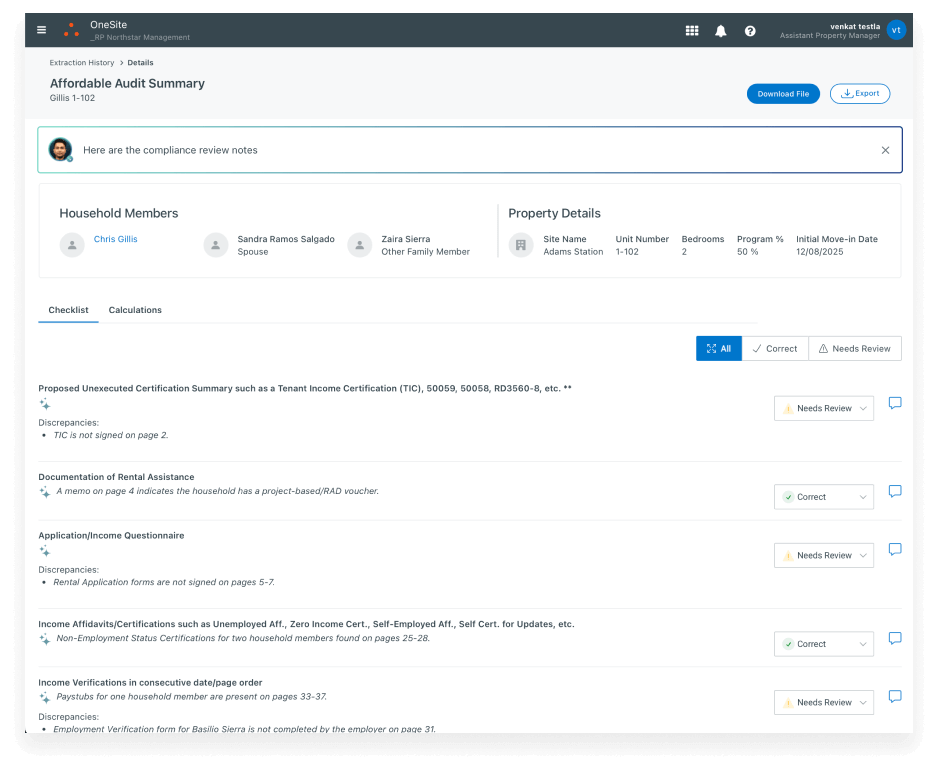
Task: Open status dropdown for Income Verifications row
Action: (824, 702)
